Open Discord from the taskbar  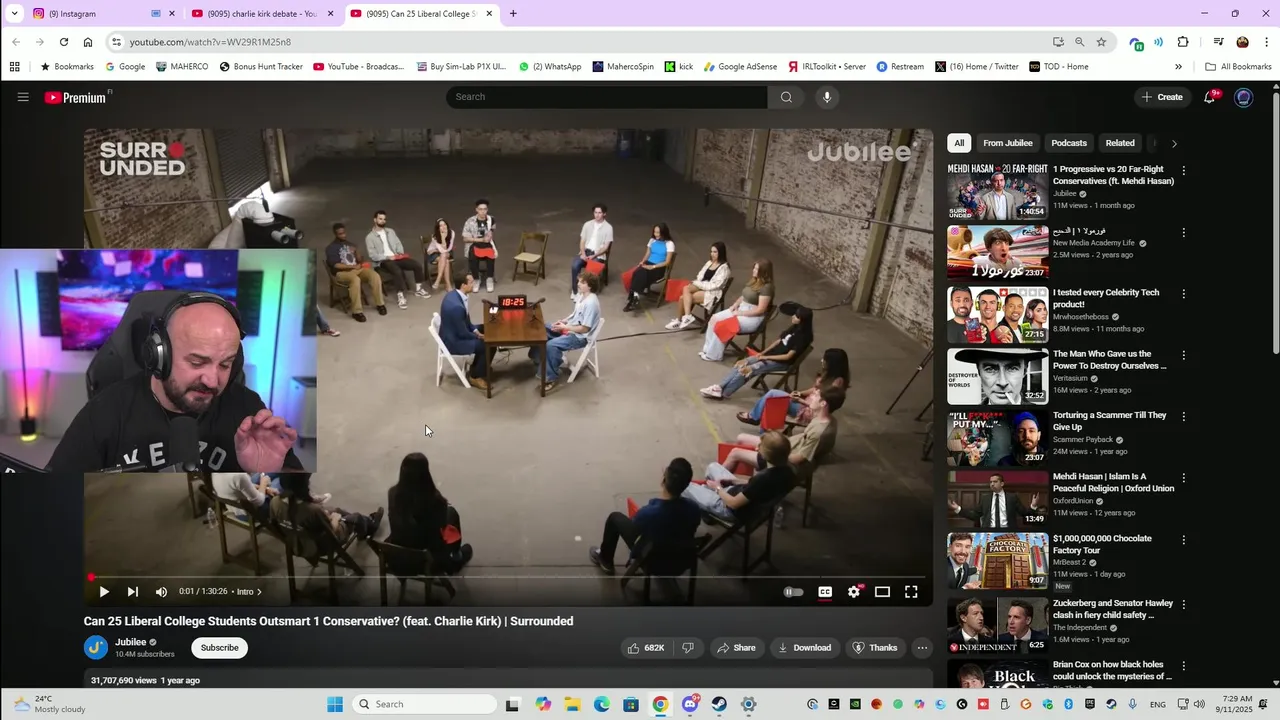690,704
